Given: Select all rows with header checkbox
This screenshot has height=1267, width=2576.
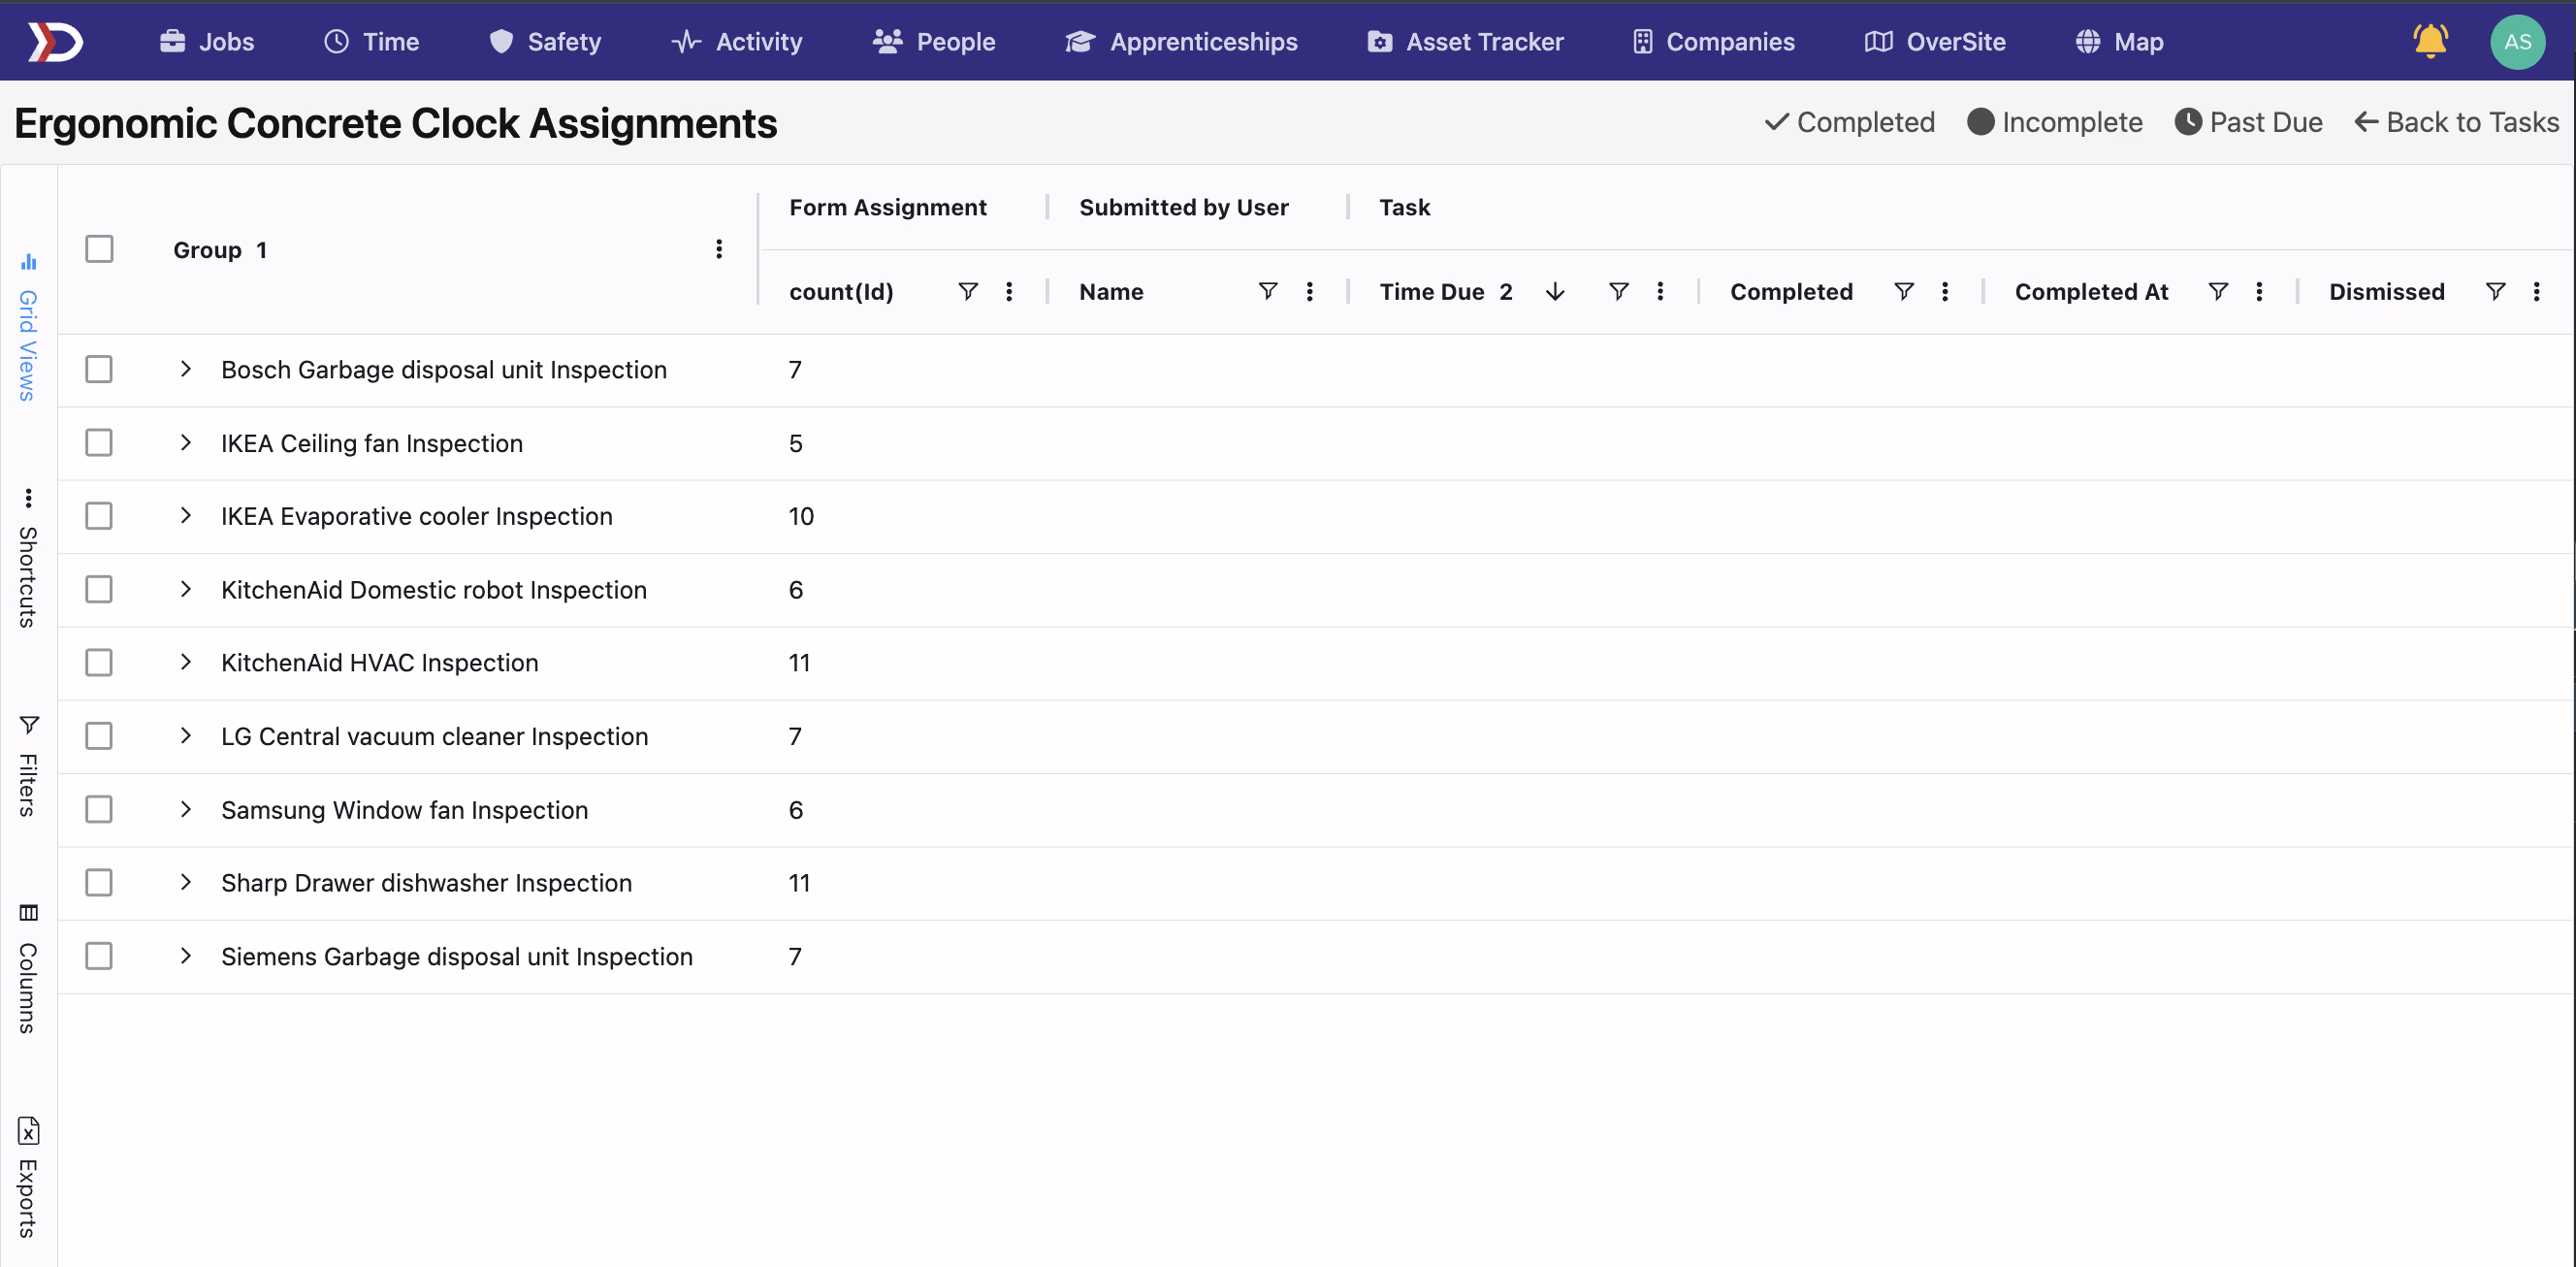Looking at the screenshot, I should [99, 248].
